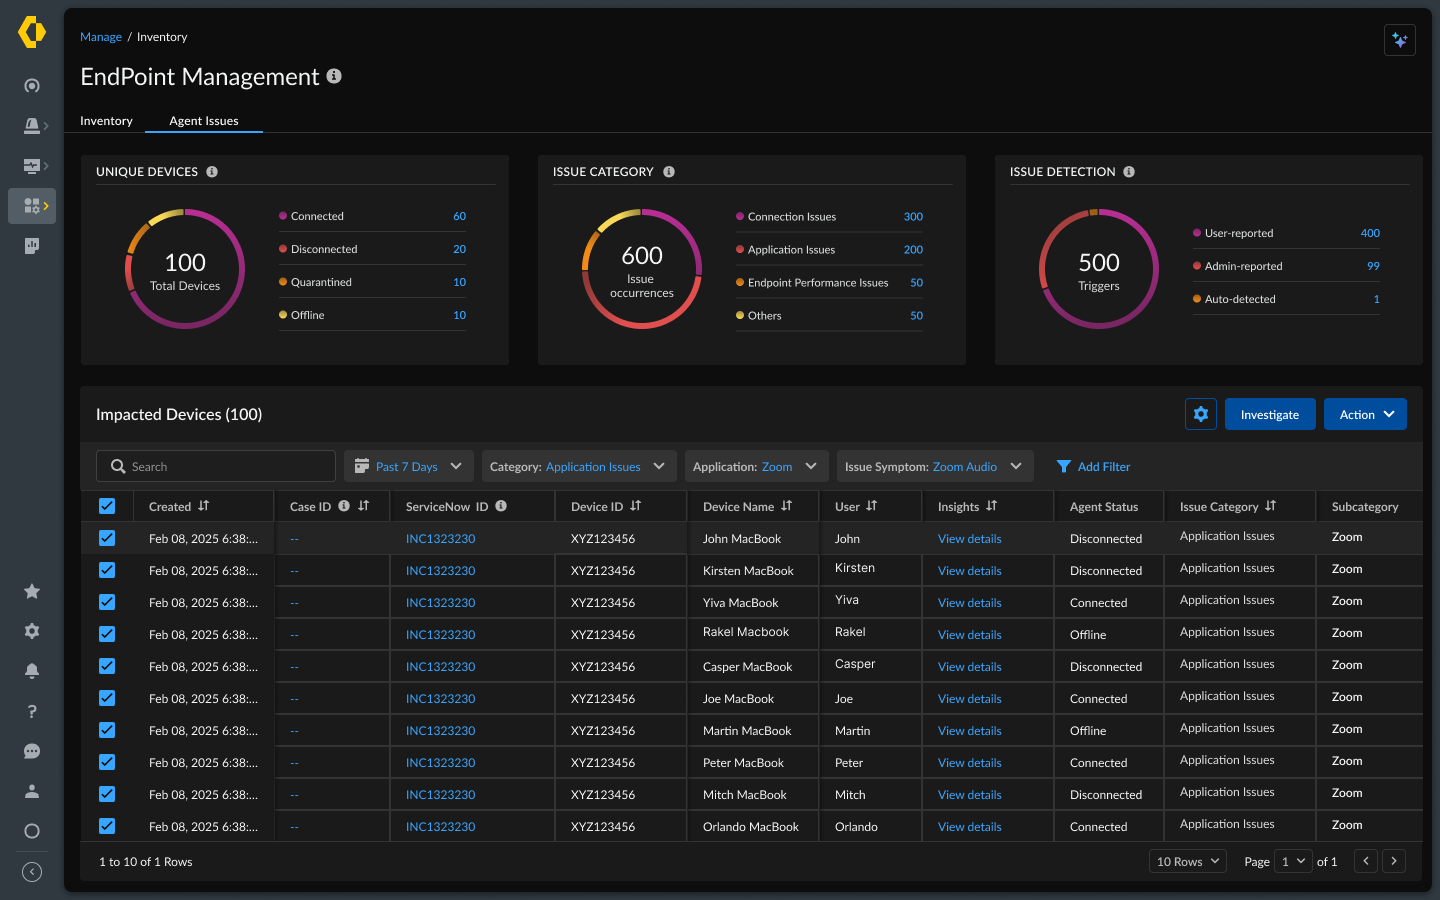
Task: Select the Manage apps sidebar icon
Action: pos(32,206)
